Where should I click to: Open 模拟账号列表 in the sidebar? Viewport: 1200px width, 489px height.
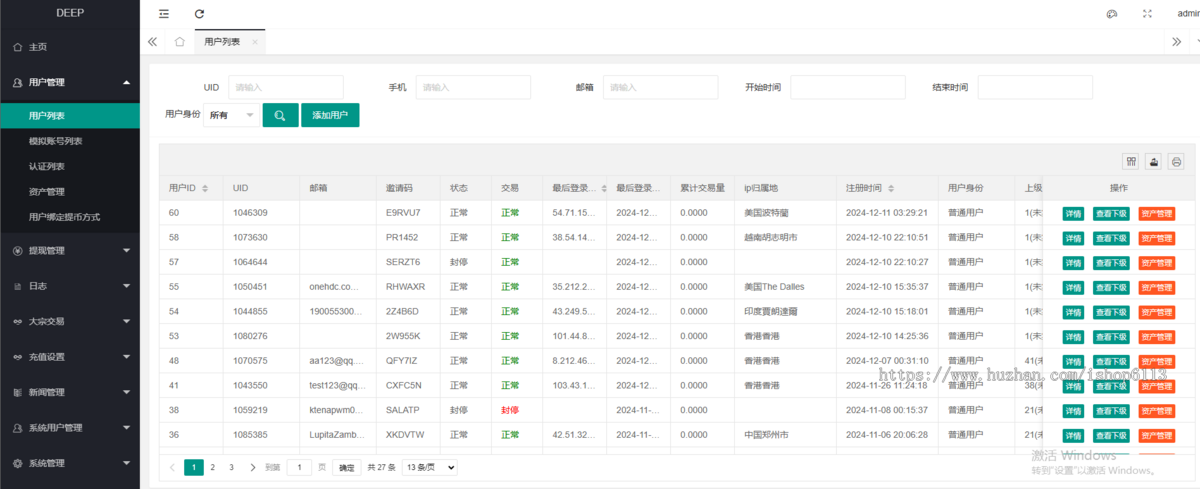(x=70, y=141)
